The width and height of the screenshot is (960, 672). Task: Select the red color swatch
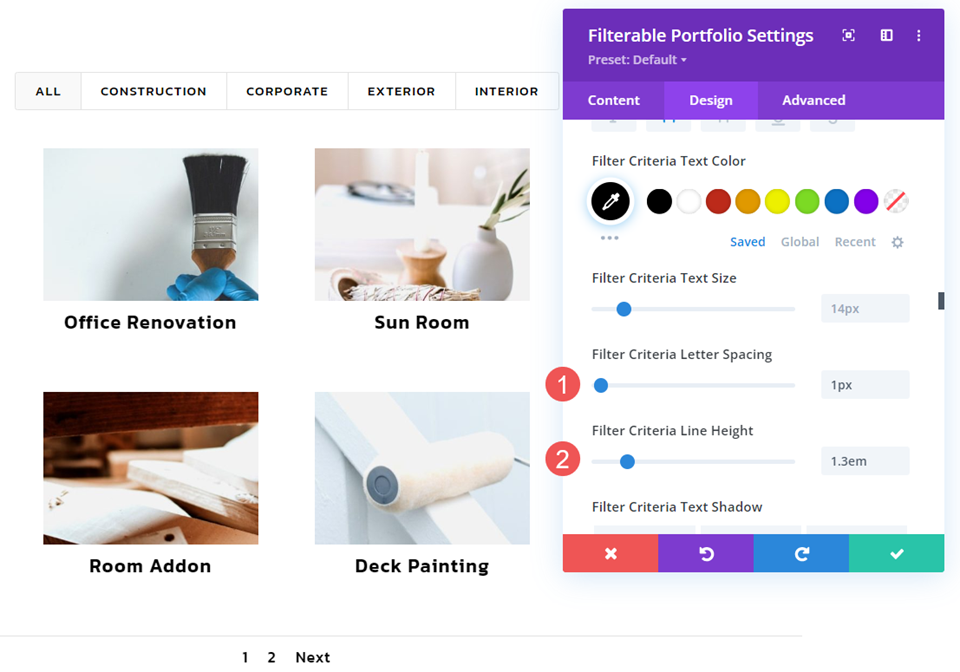[x=718, y=201]
